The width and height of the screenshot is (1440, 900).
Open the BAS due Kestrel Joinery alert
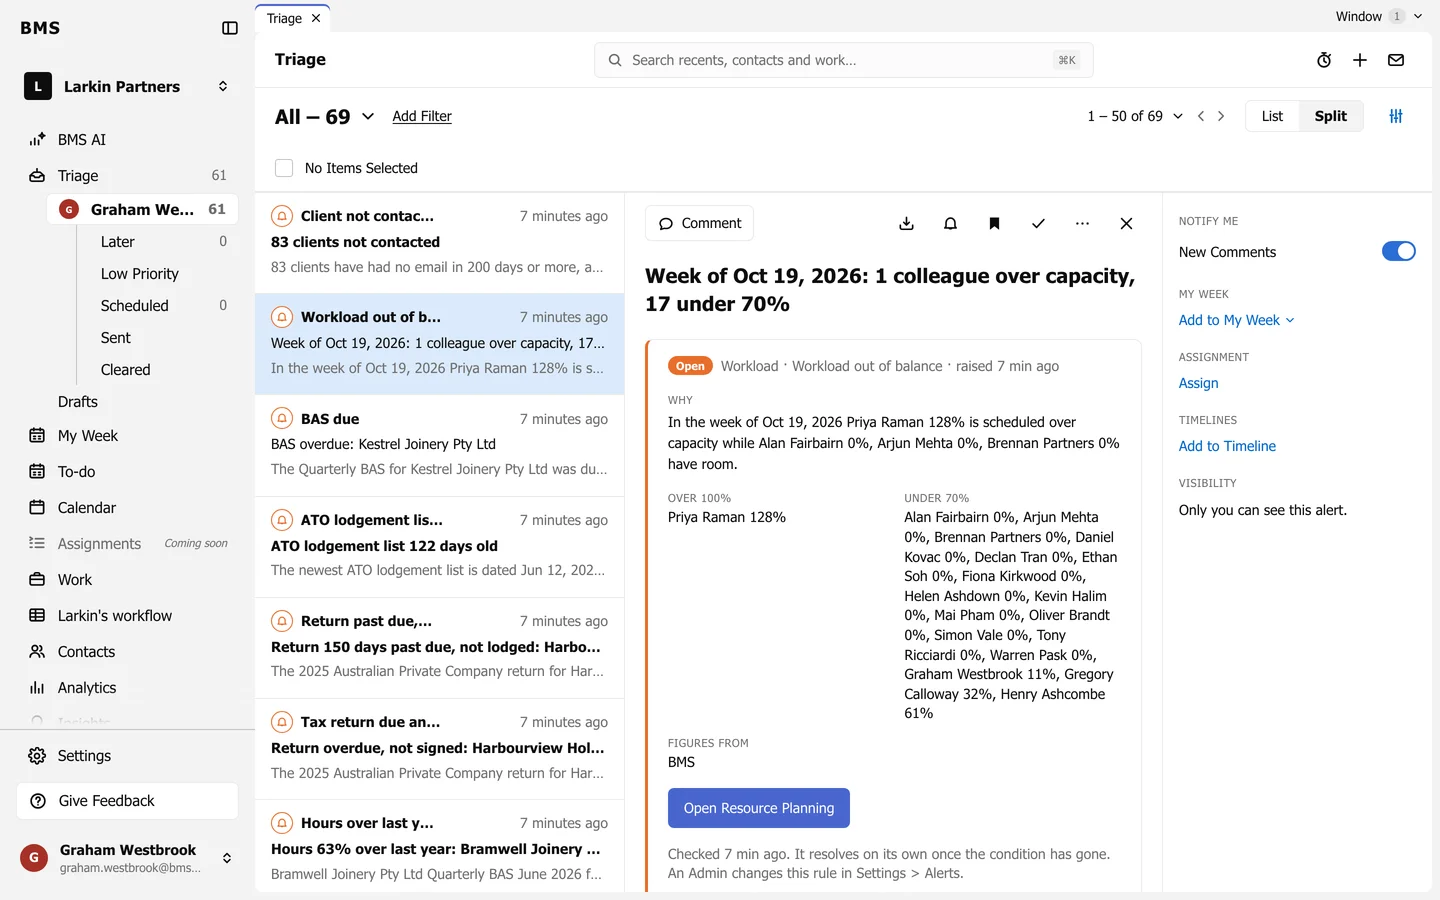[439, 444]
